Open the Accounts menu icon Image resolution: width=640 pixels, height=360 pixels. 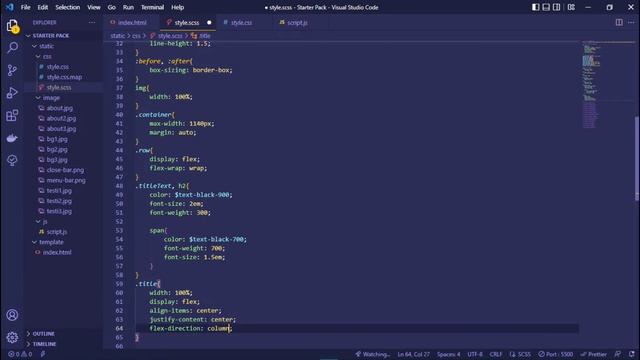pyautogui.click(x=12, y=315)
